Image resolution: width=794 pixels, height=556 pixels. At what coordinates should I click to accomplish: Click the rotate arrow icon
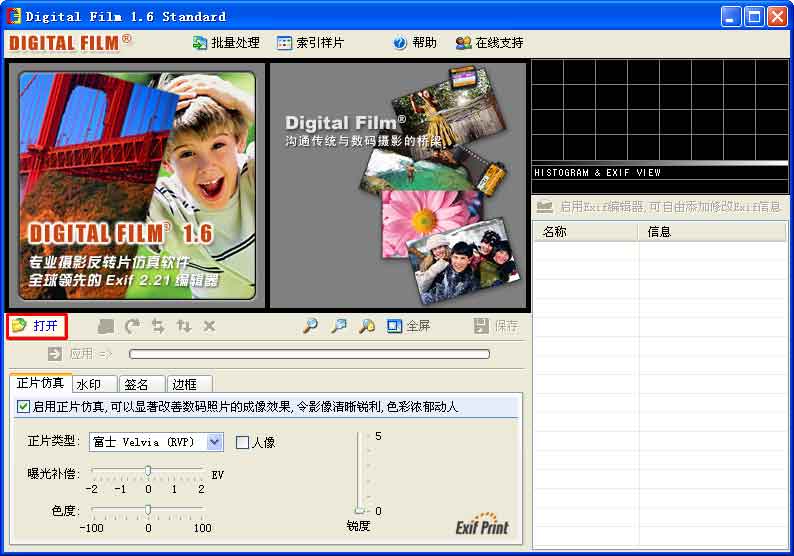(x=133, y=326)
